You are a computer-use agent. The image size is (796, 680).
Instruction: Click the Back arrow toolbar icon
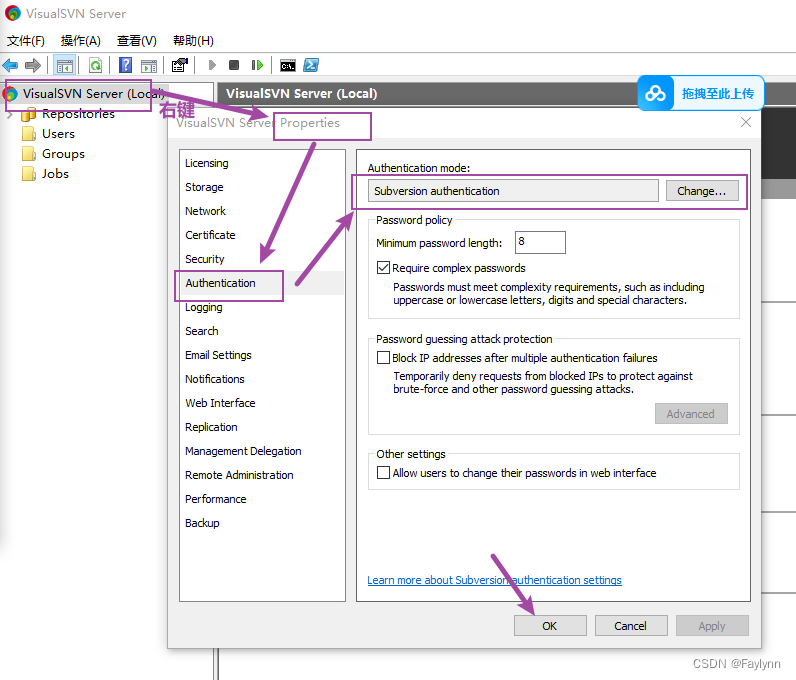pyautogui.click(x=10, y=65)
